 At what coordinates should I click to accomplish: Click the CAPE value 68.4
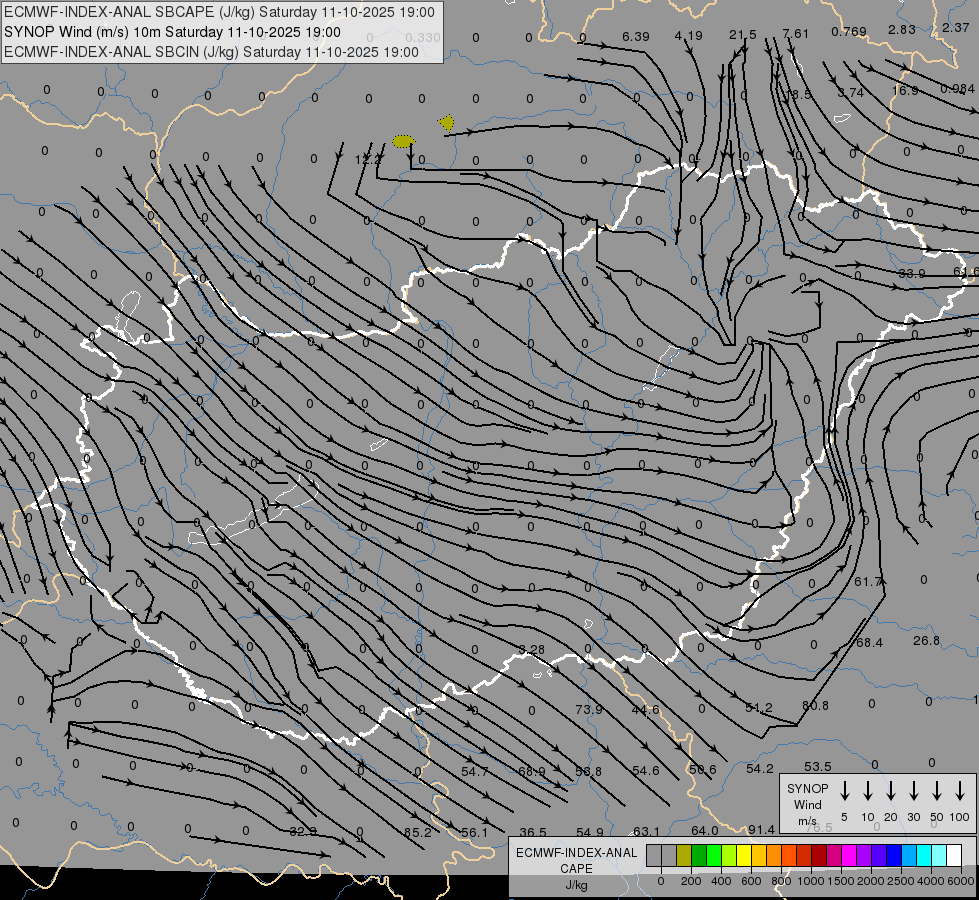(869, 643)
